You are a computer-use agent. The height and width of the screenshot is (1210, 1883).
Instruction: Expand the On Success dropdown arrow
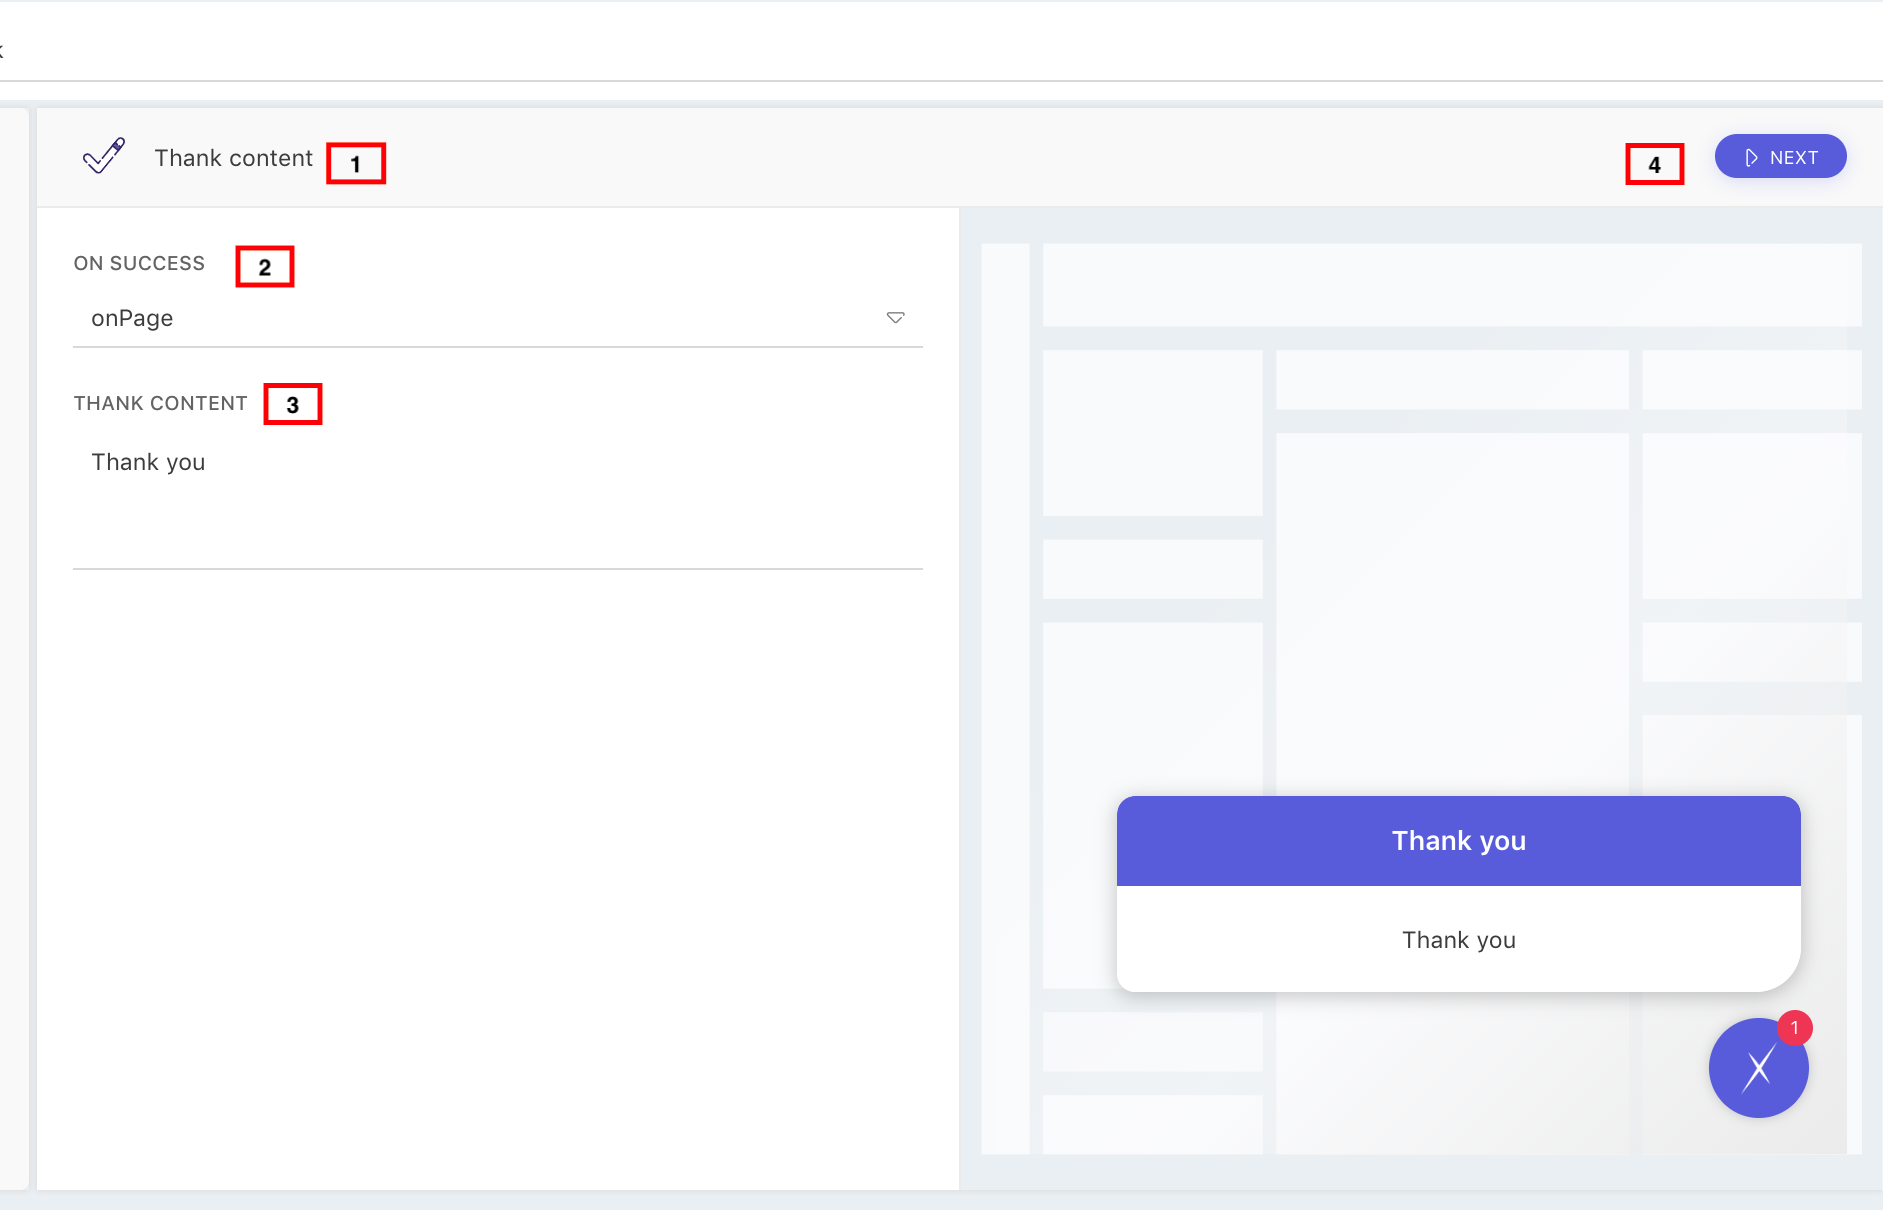click(x=895, y=318)
